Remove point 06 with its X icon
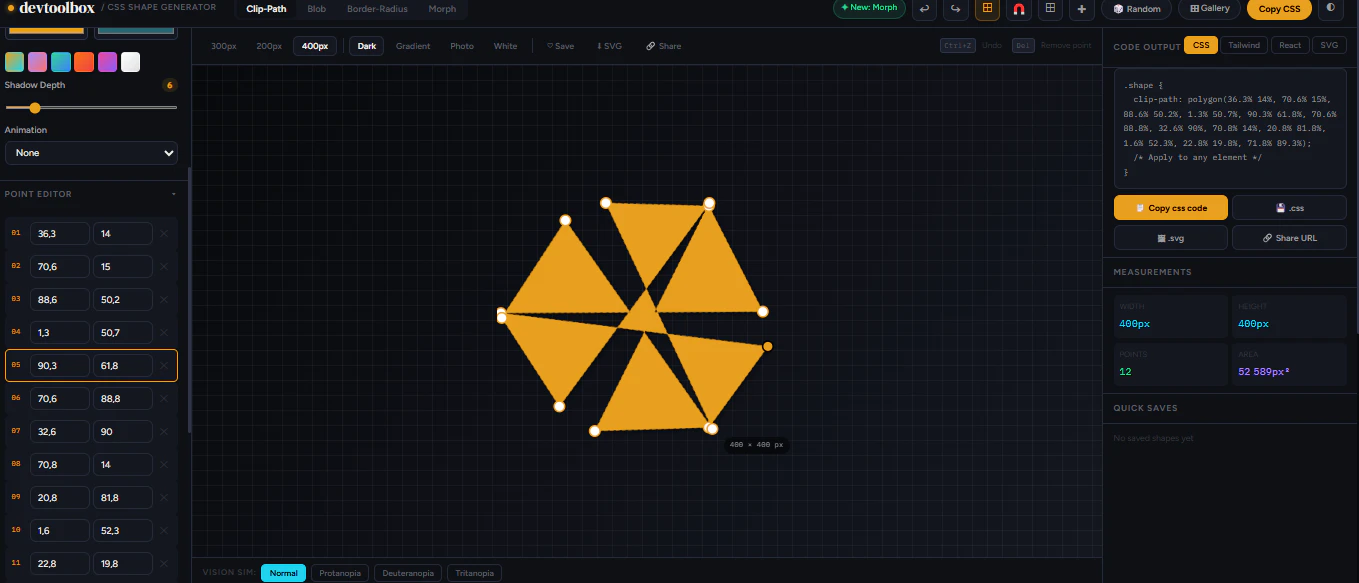 pos(164,399)
